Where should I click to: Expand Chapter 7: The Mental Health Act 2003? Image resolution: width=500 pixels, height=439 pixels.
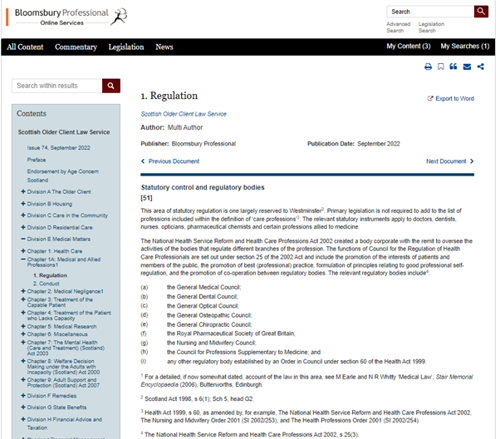point(23,342)
